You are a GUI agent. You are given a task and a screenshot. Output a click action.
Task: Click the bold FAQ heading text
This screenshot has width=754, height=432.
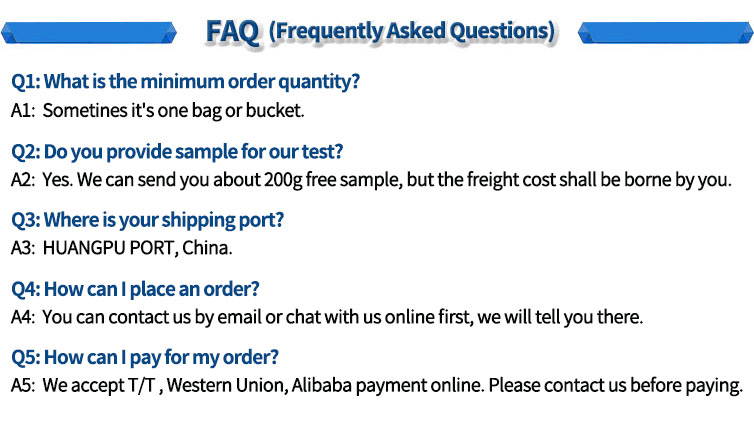(x=231, y=31)
